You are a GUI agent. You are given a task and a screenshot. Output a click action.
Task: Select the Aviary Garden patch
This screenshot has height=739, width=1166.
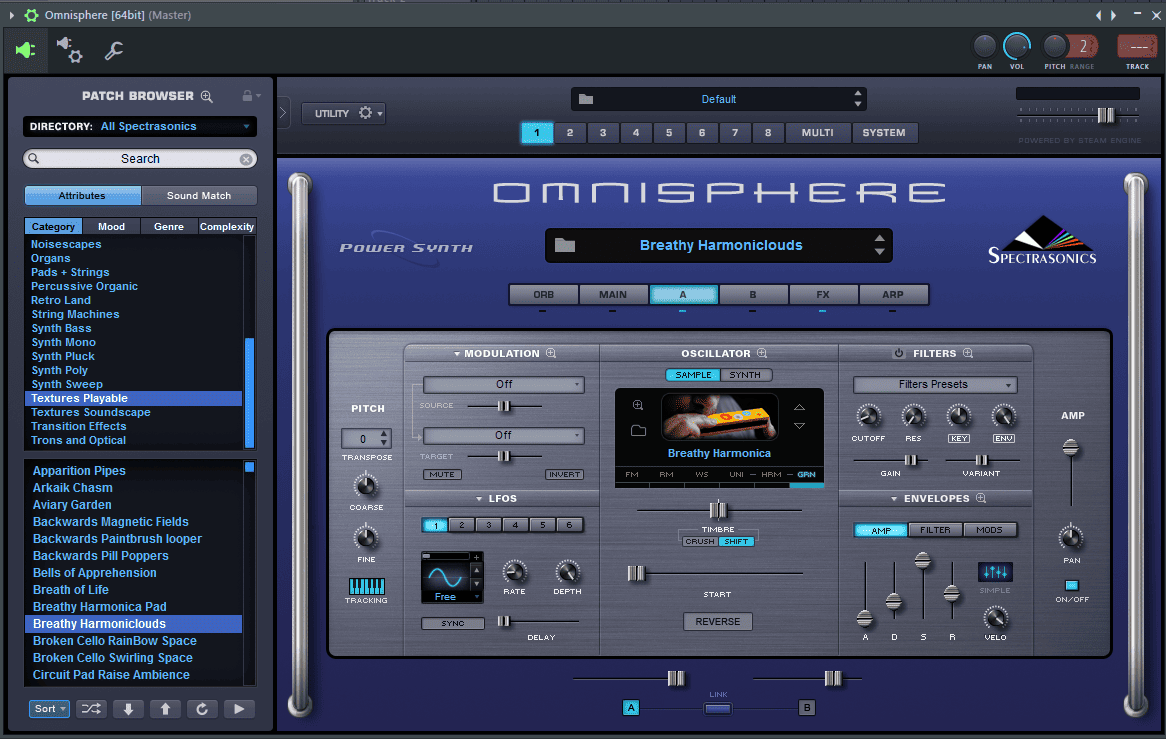72,505
